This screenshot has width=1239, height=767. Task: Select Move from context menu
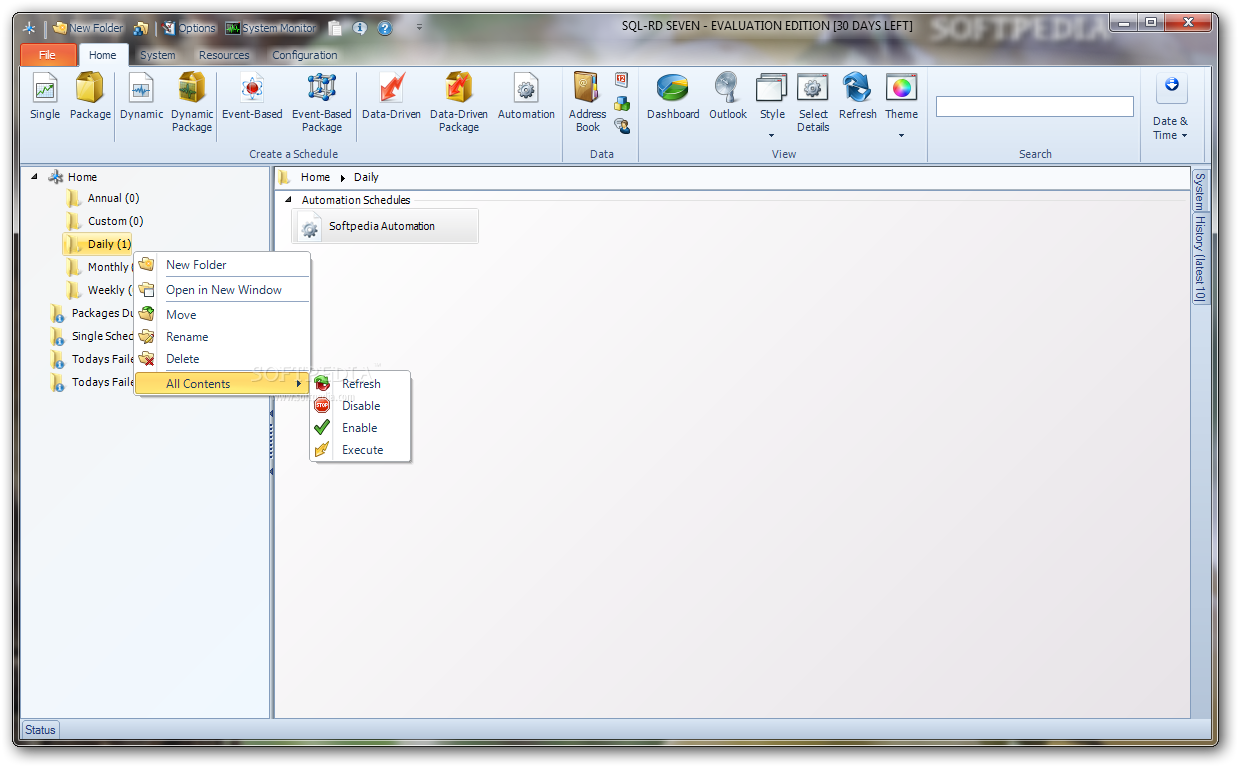click(x=222, y=315)
